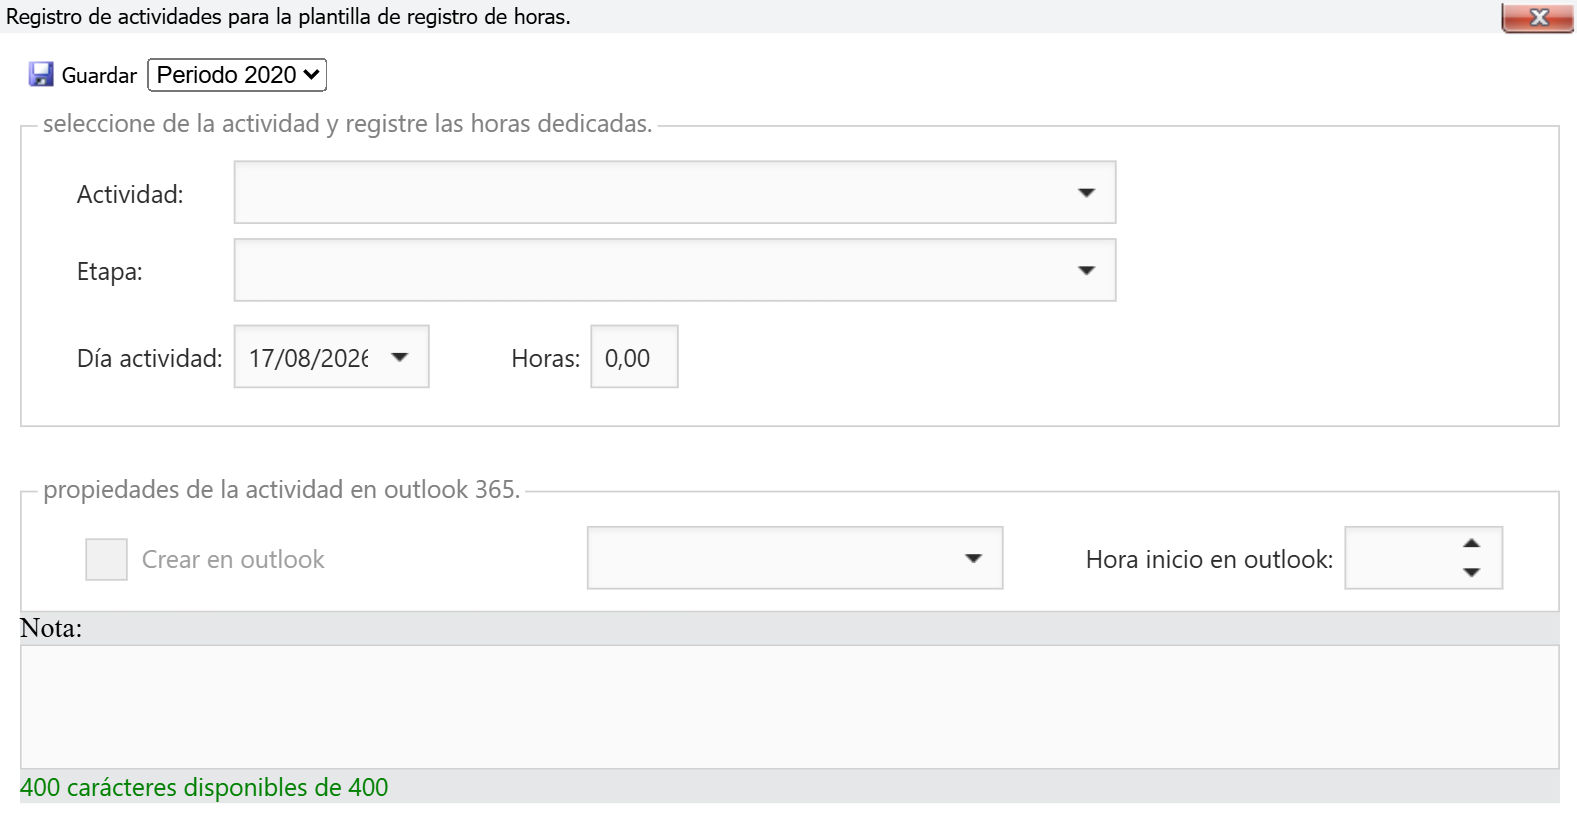Close the Registro de actividades dialog
The image size is (1577, 840).
(1538, 17)
